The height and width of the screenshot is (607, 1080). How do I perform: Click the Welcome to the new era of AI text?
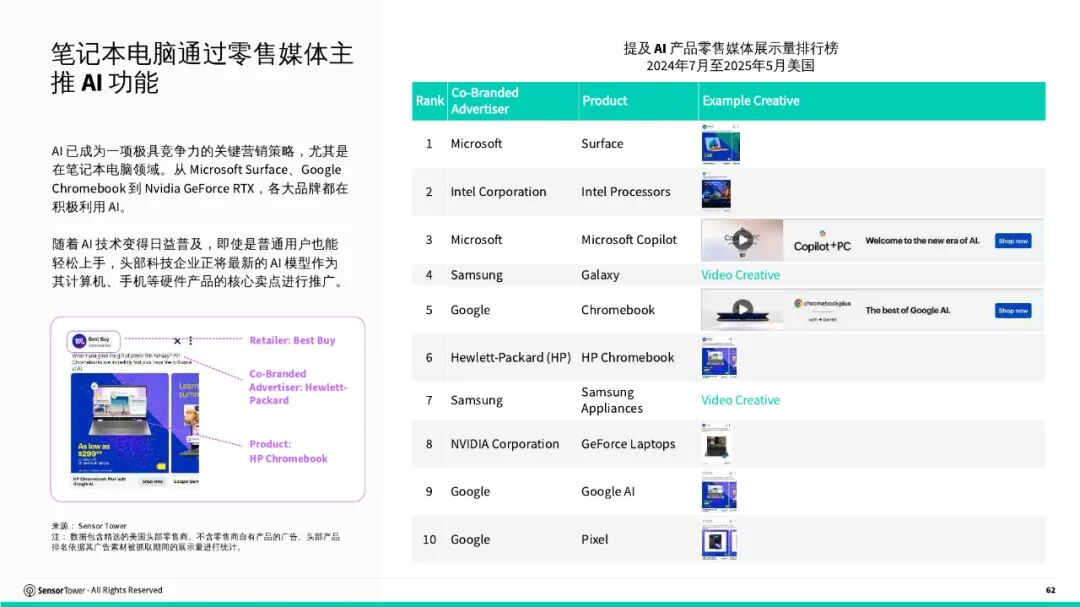click(922, 240)
